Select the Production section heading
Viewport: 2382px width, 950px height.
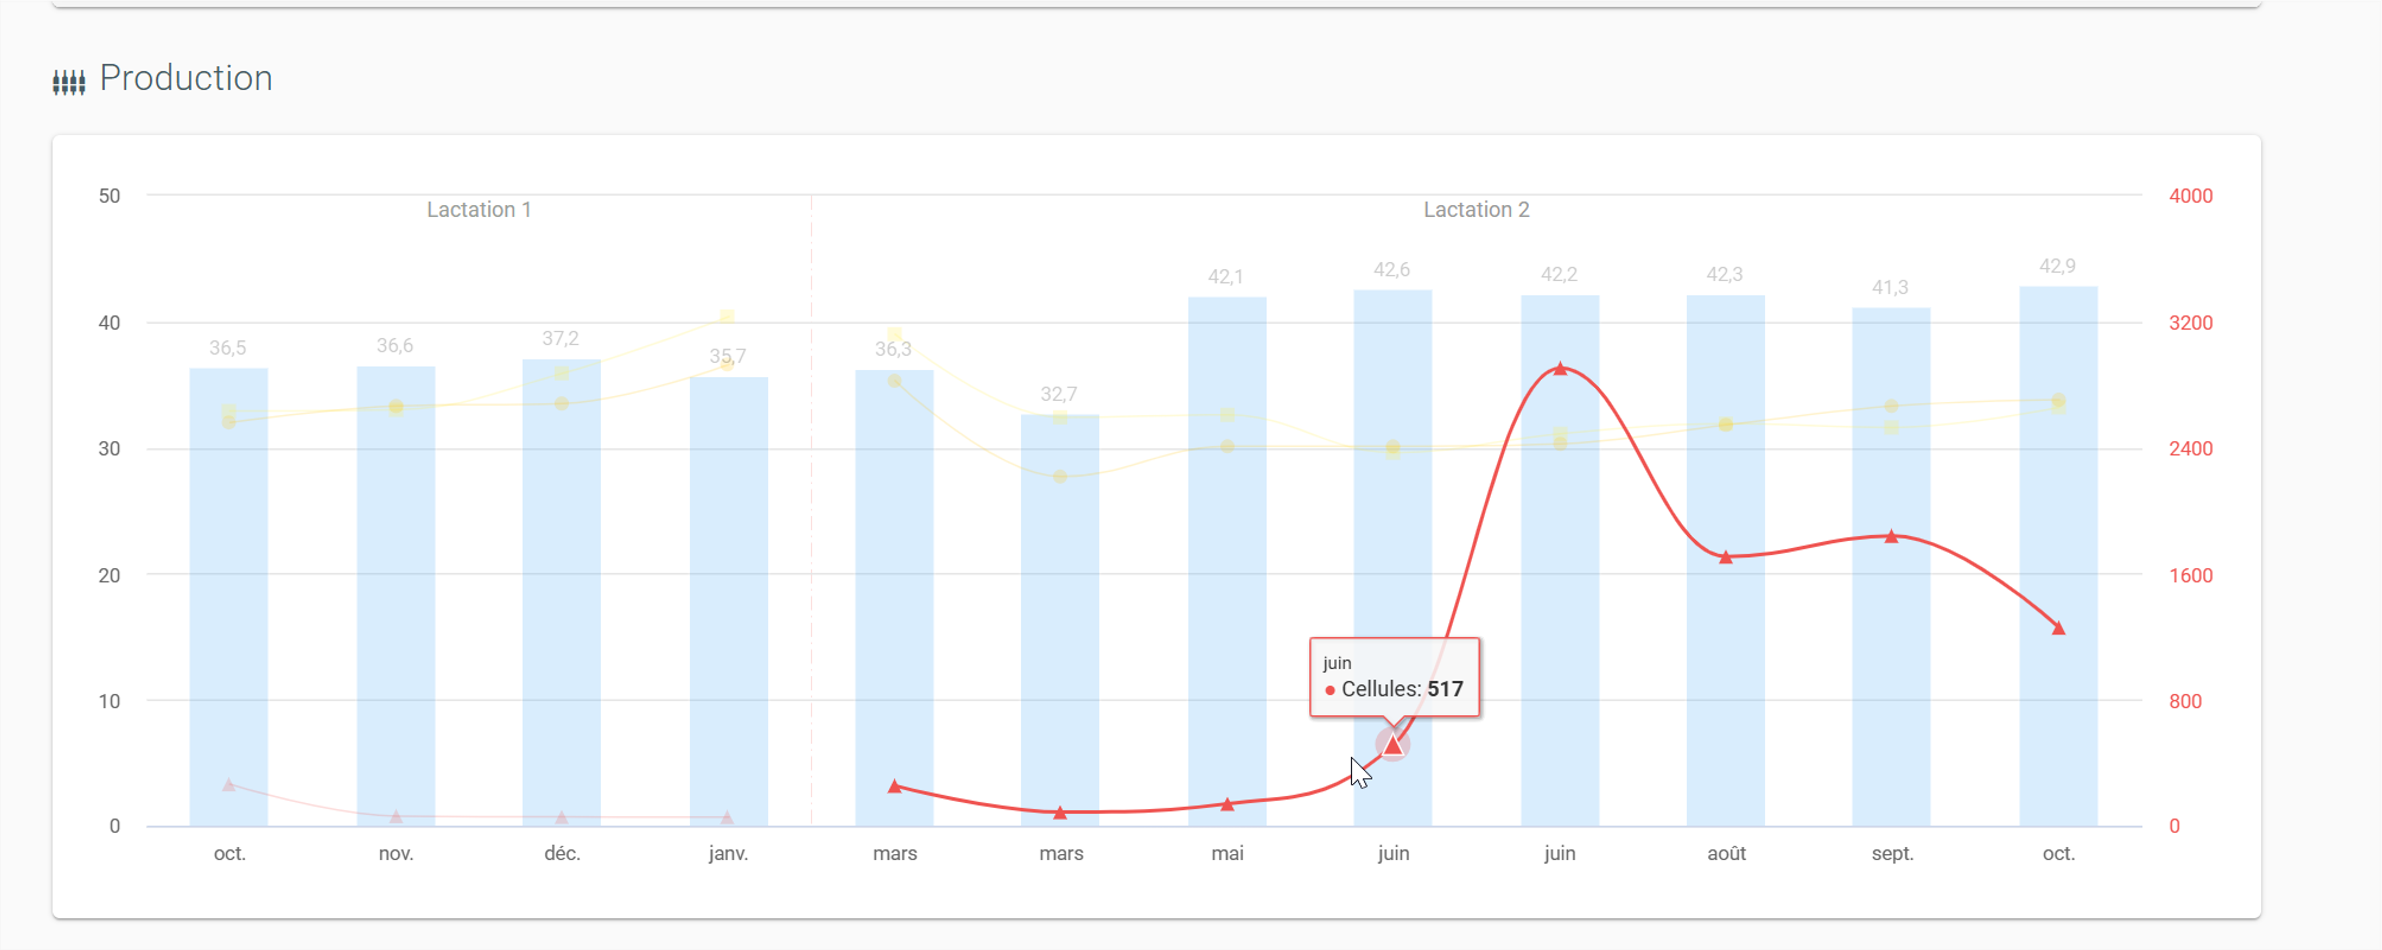(186, 78)
